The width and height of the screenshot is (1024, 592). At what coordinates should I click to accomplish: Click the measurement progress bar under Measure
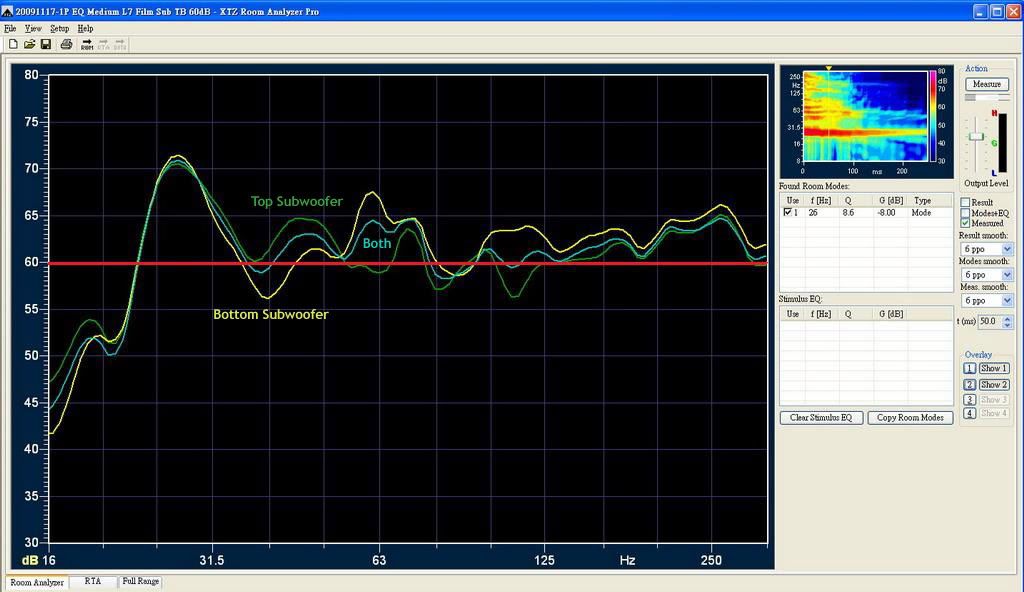pos(987,97)
